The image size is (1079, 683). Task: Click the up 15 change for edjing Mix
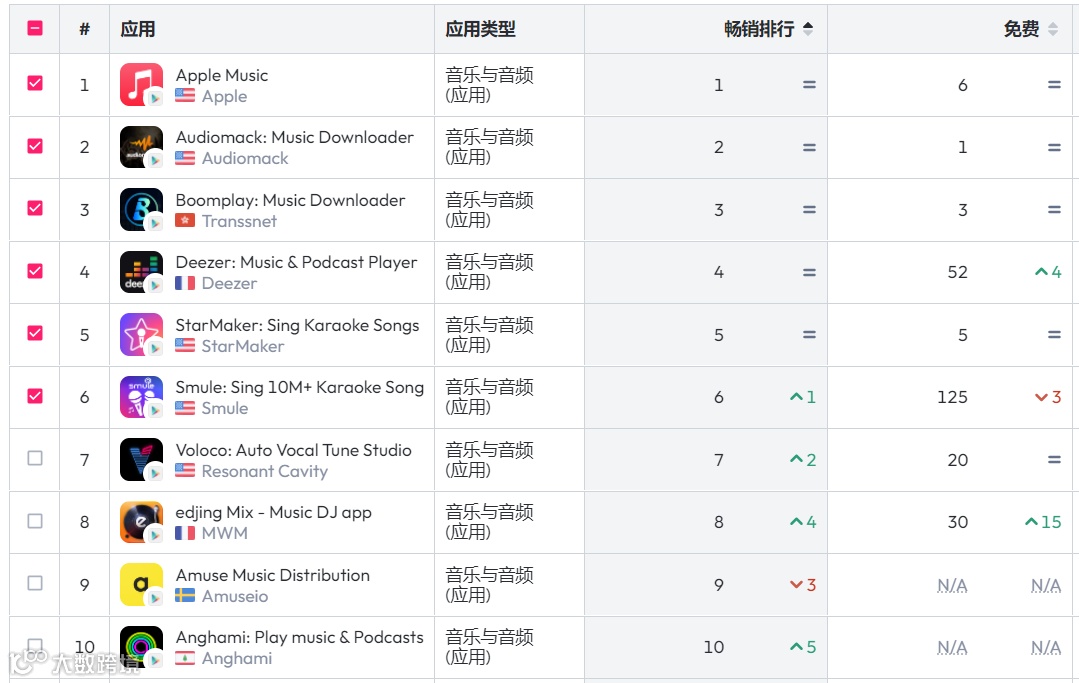1043,522
